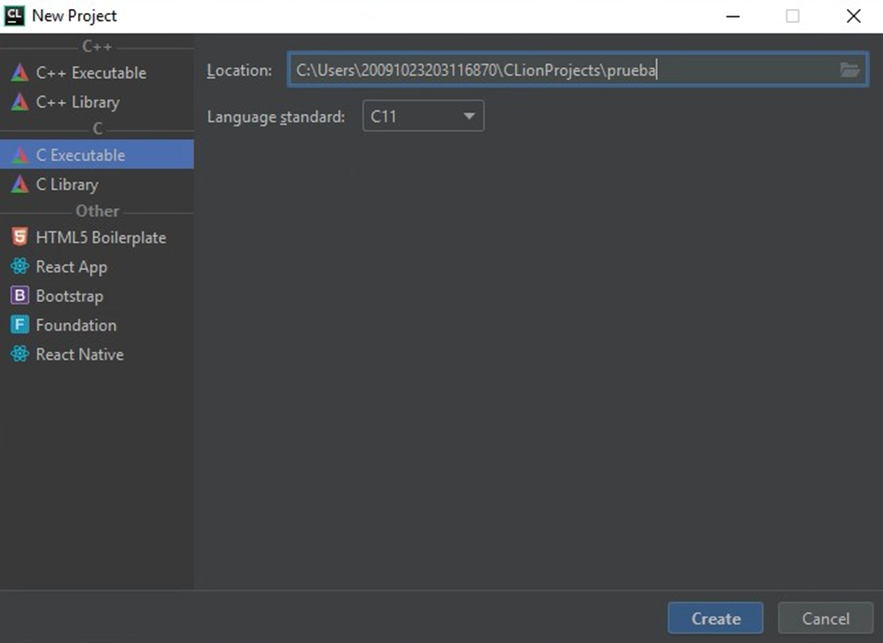This screenshot has height=643, width=883.
Task: Select C++ Executable project type
Action: click(97, 73)
